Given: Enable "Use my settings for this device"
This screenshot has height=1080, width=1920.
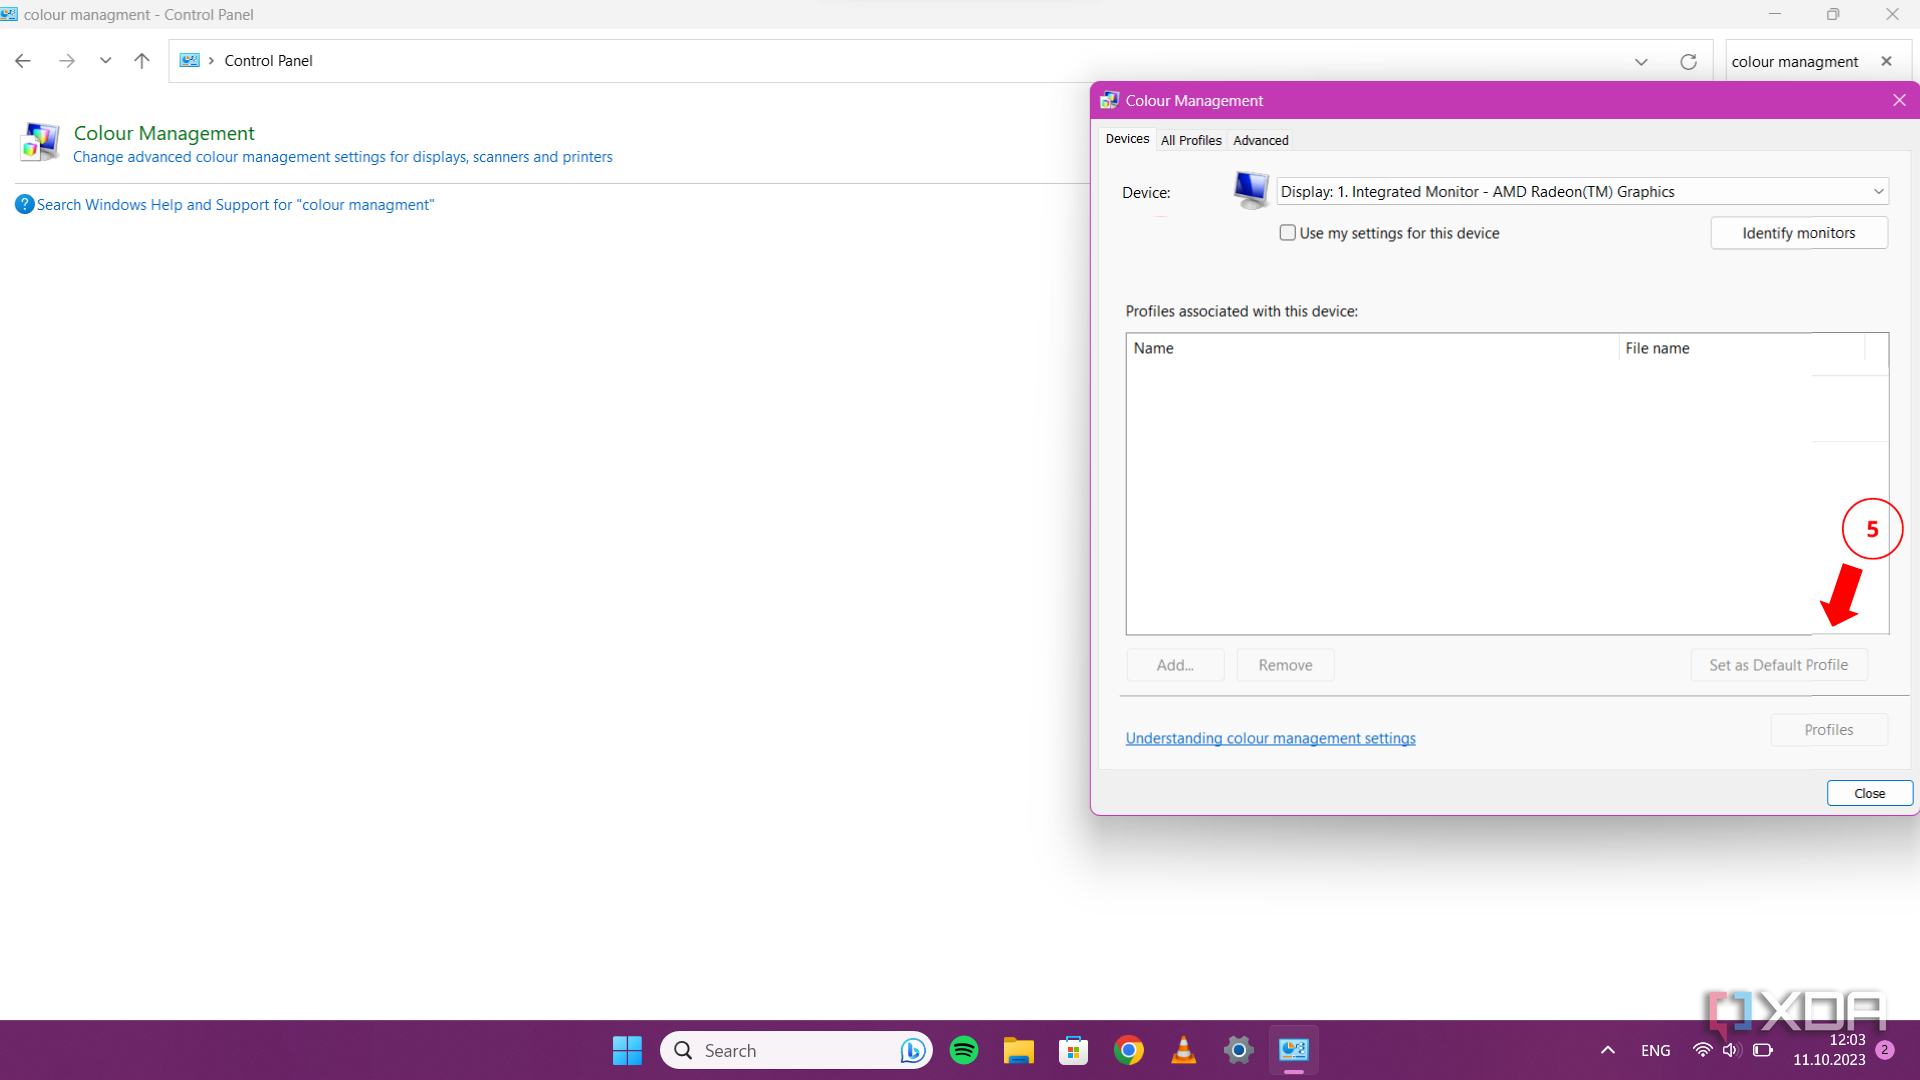Looking at the screenshot, I should [1288, 232].
